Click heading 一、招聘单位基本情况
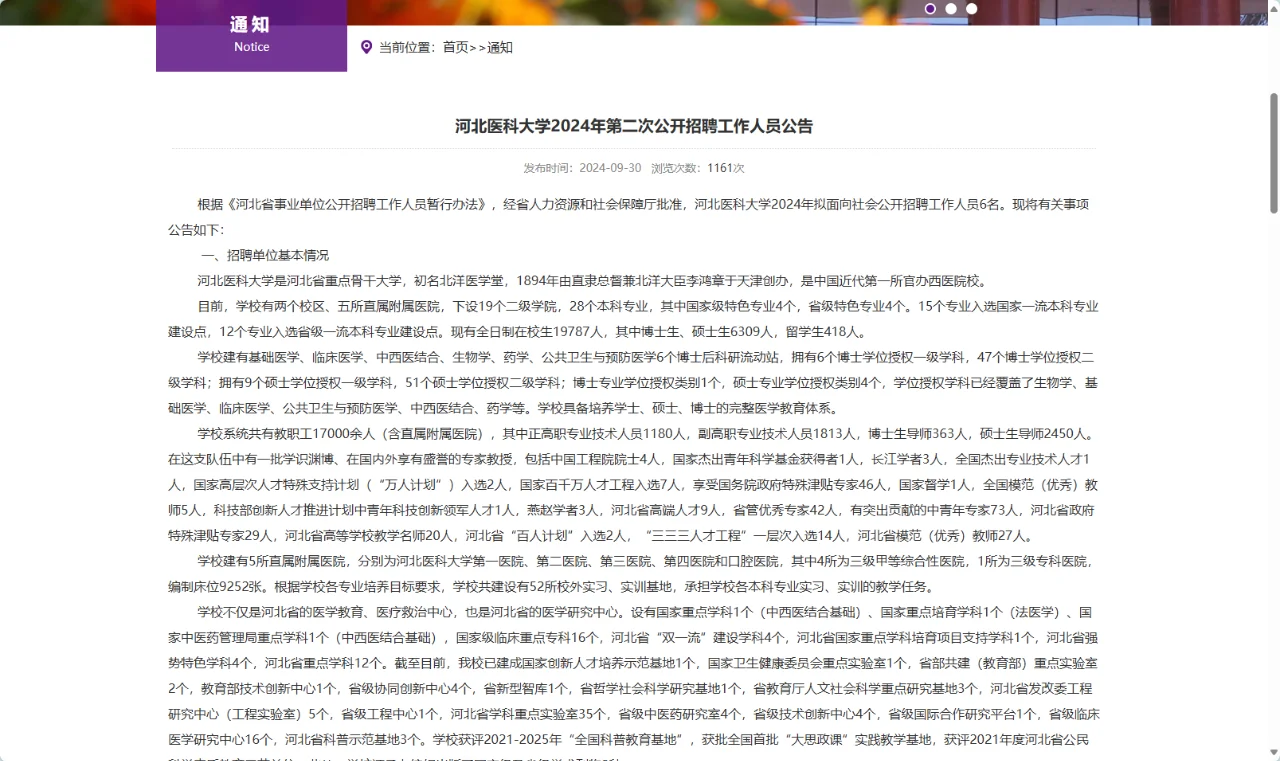 click(x=264, y=255)
